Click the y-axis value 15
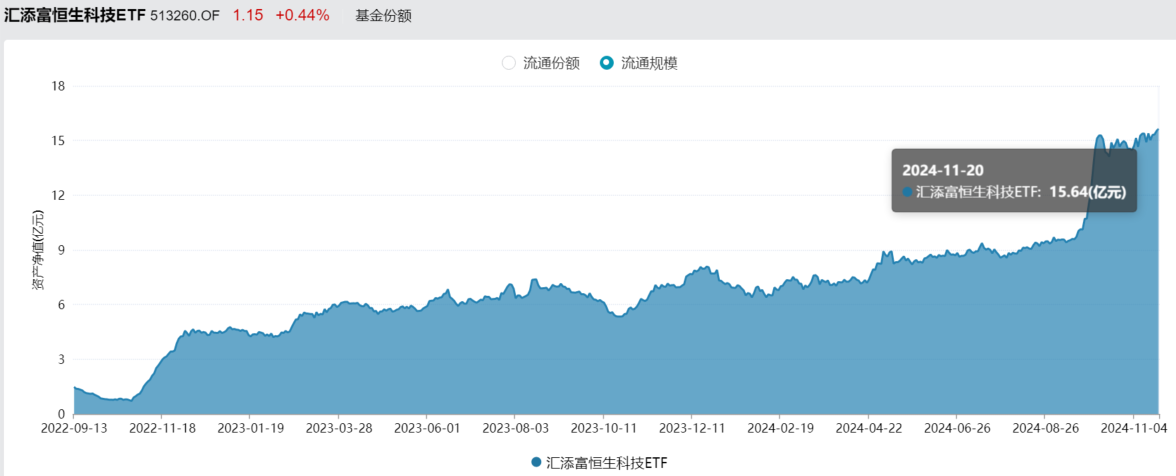This screenshot has width=1176, height=476. (58, 141)
